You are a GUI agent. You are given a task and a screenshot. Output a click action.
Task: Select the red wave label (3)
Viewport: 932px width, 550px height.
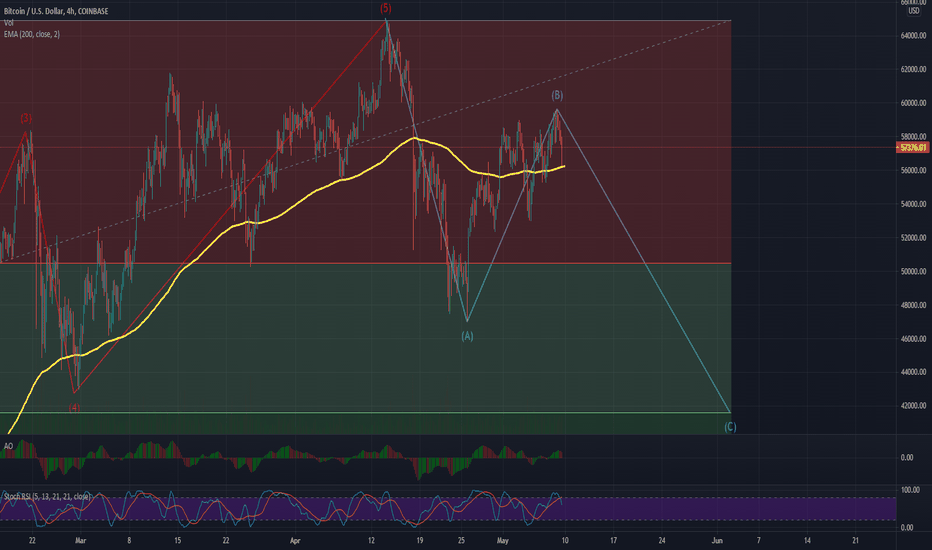[x=26, y=118]
